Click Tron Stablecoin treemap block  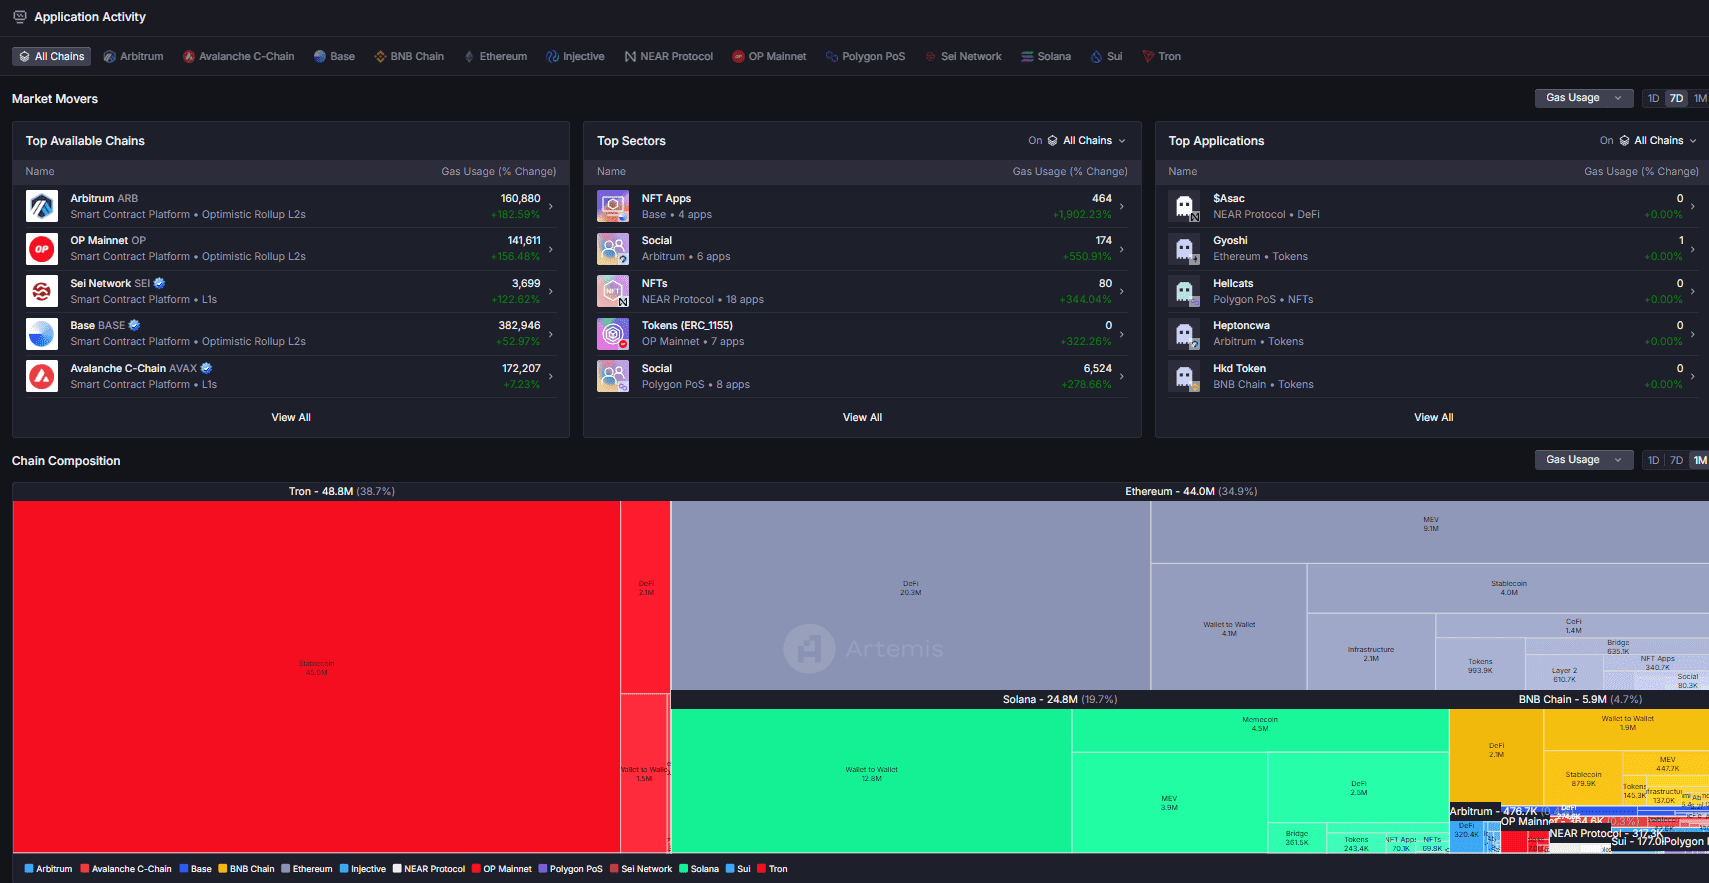tap(316, 676)
